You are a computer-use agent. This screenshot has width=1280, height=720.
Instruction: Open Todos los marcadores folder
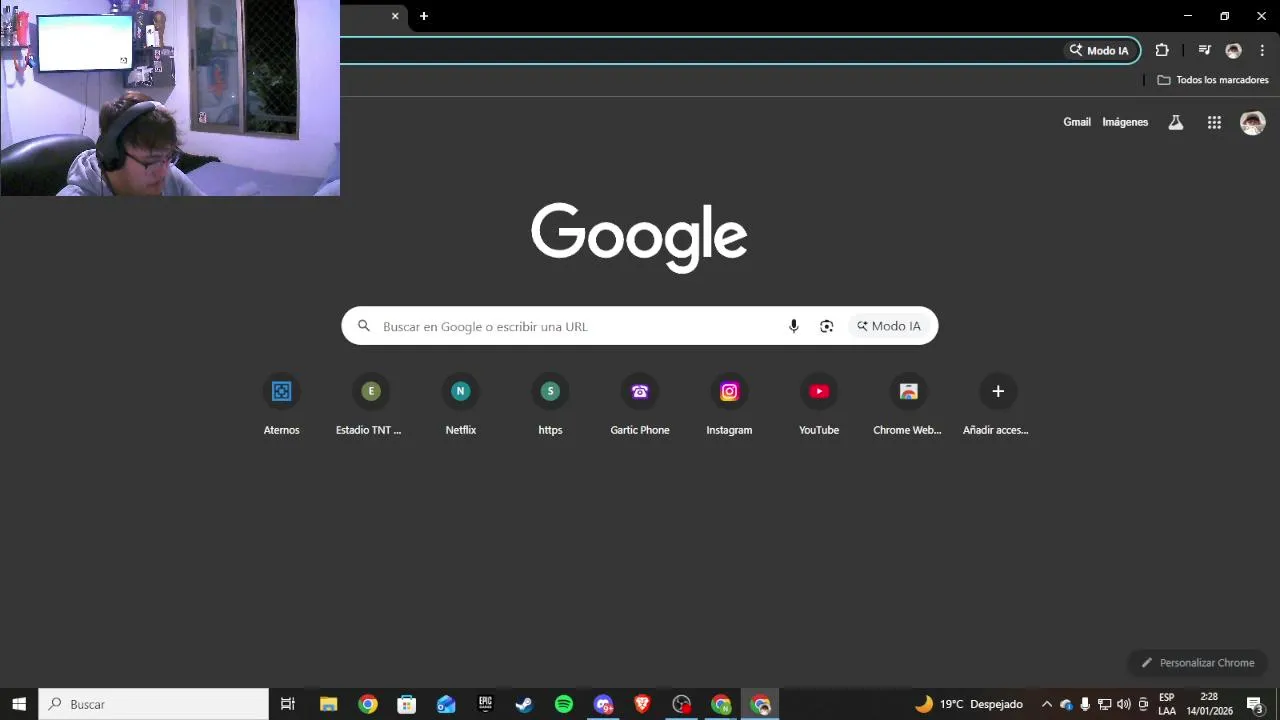click(1213, 80)
